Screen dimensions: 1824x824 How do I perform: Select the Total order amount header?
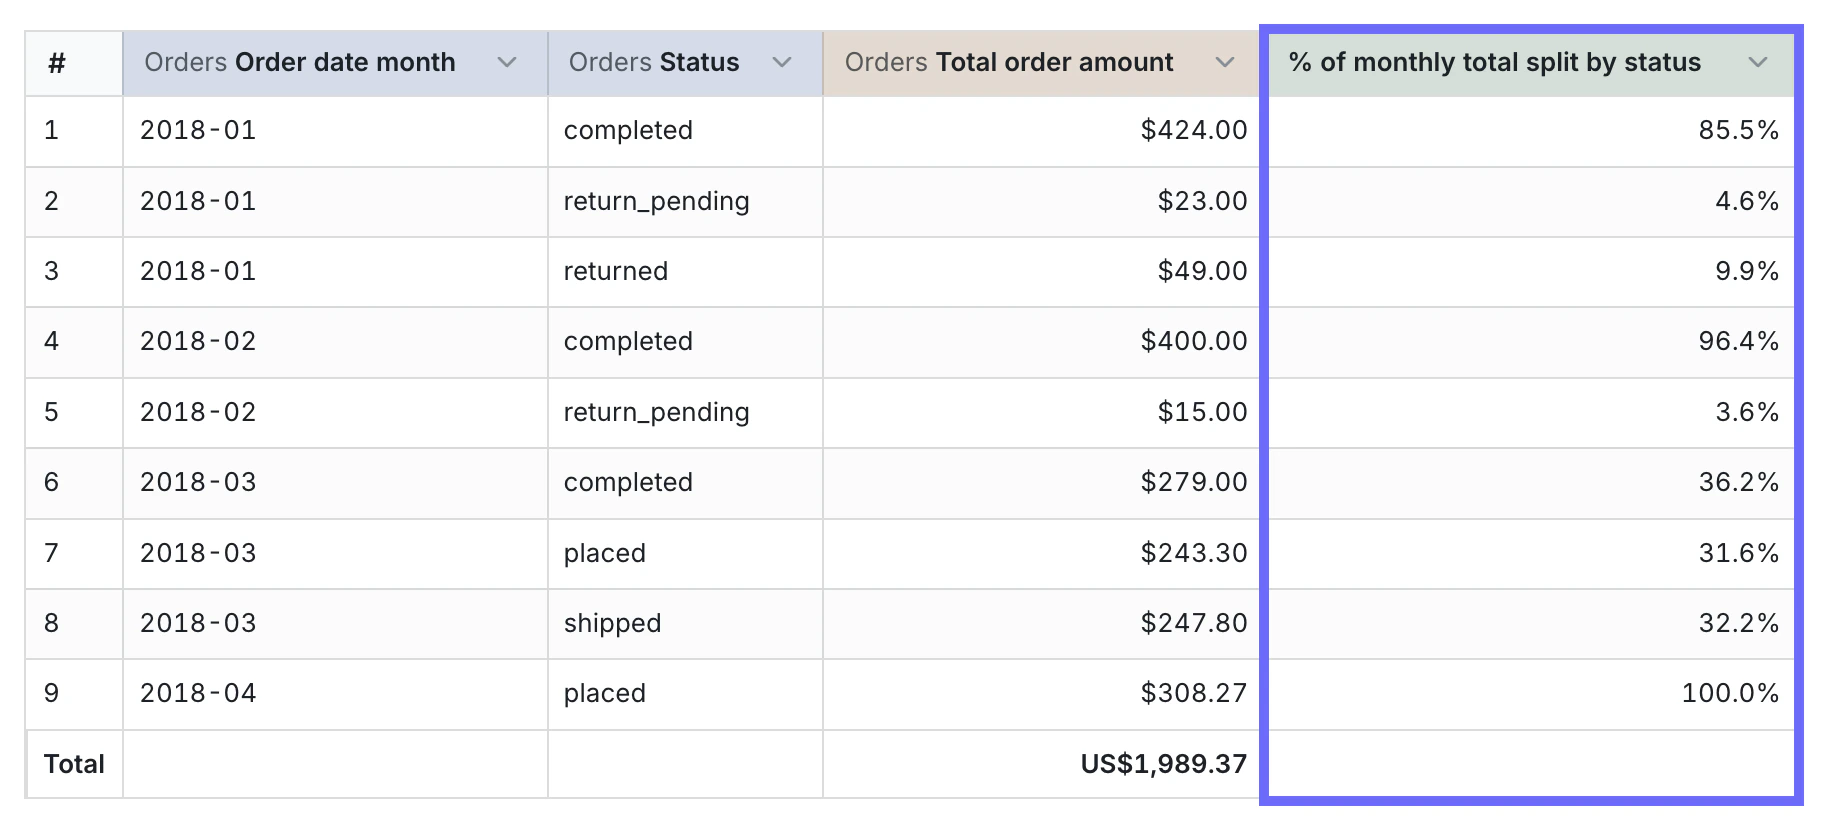point(1008,62)
